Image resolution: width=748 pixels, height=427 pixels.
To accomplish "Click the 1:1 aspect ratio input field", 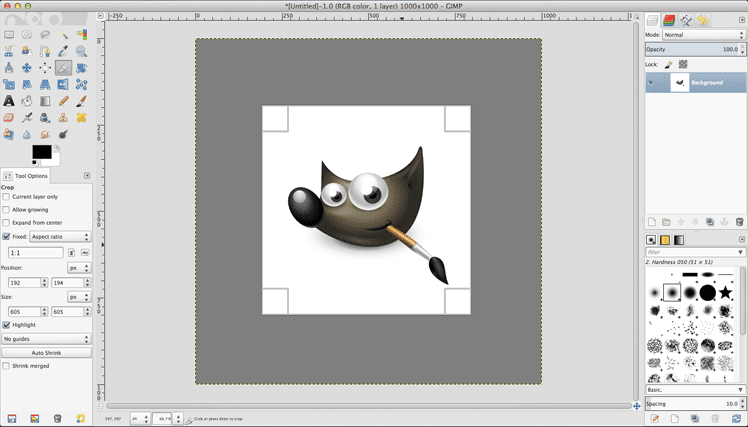I will coord(36,252).
